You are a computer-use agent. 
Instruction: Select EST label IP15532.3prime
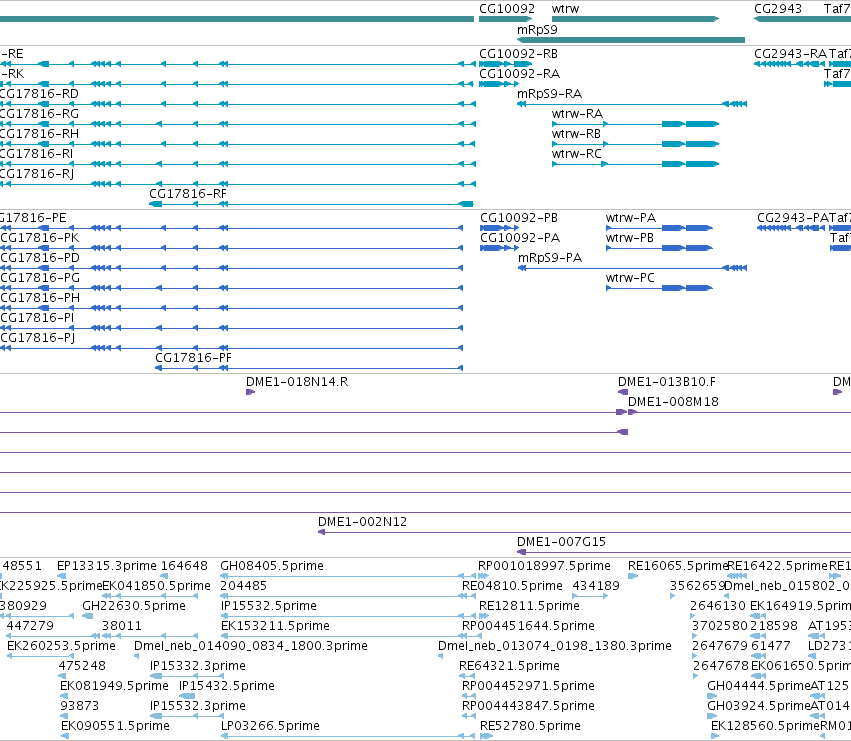198,706
